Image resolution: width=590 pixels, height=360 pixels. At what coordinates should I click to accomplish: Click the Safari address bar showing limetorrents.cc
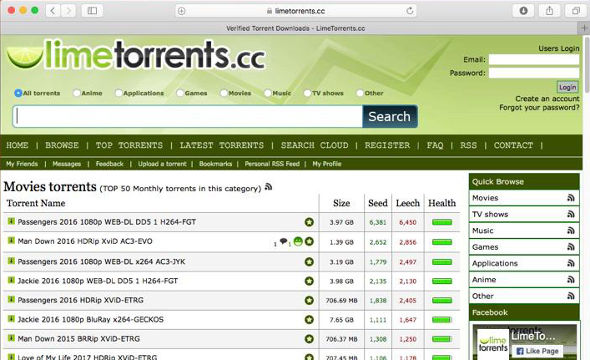[296, 11]
